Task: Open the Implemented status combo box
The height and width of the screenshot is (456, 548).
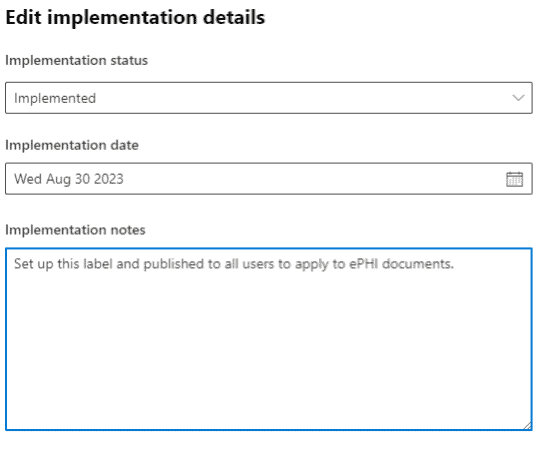Action: point(269,98)
